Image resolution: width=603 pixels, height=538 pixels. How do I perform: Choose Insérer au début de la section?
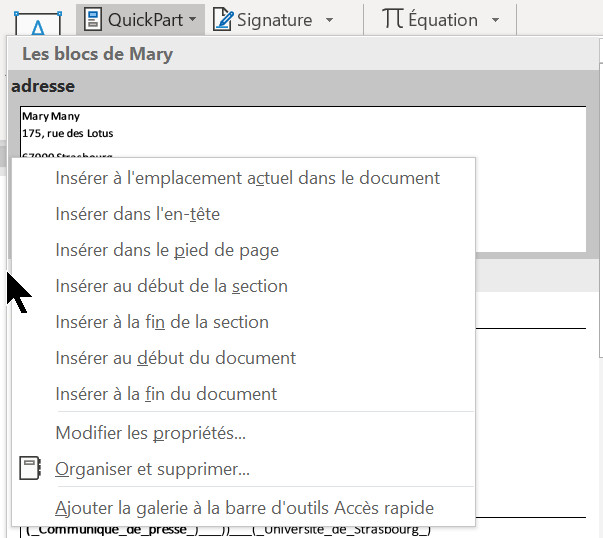171,286
